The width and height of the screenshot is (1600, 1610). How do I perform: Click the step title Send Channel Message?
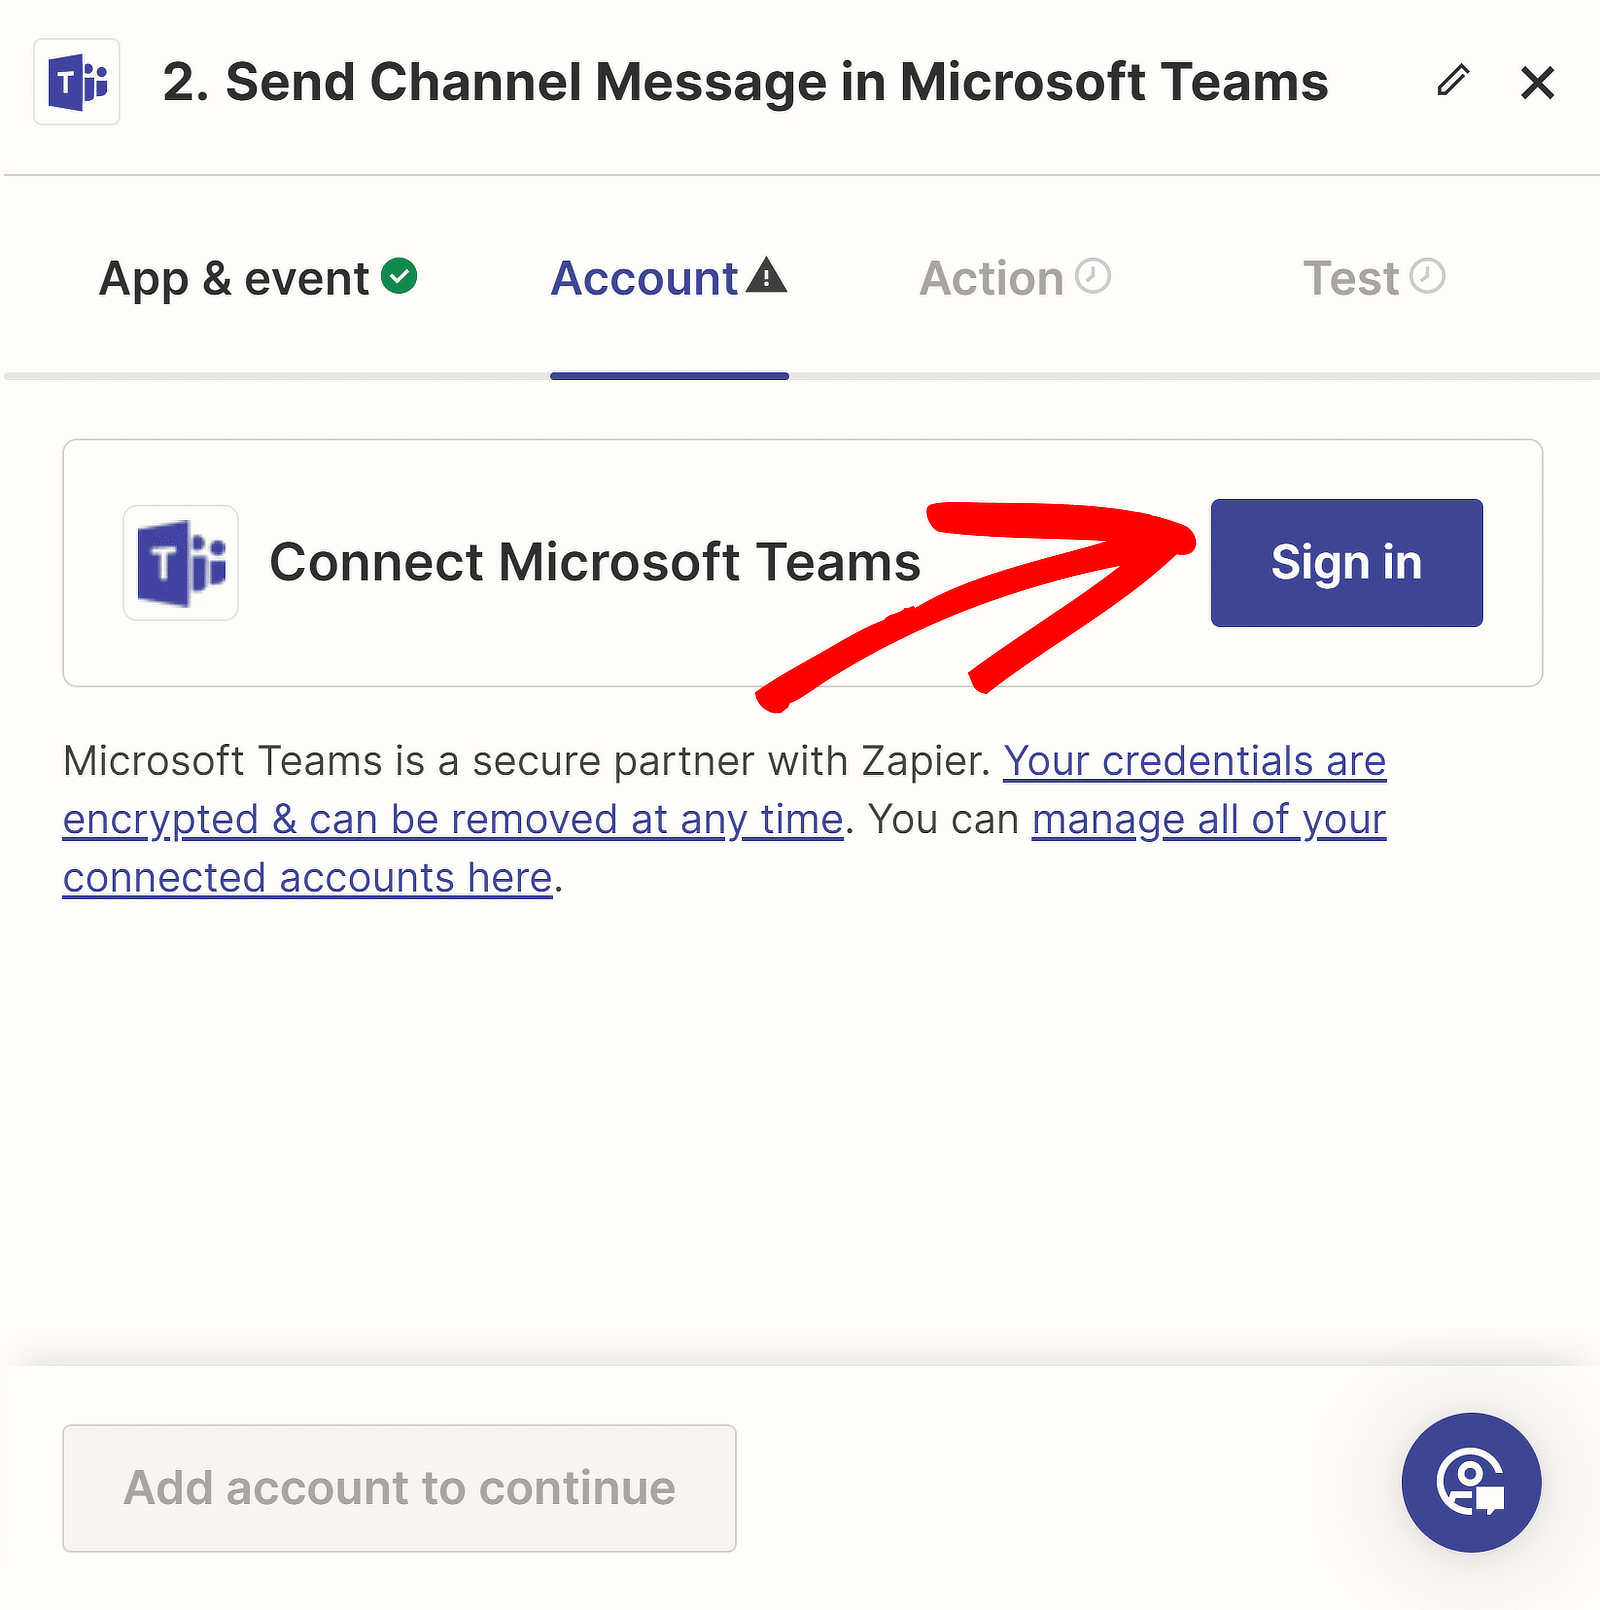[745, 82]
